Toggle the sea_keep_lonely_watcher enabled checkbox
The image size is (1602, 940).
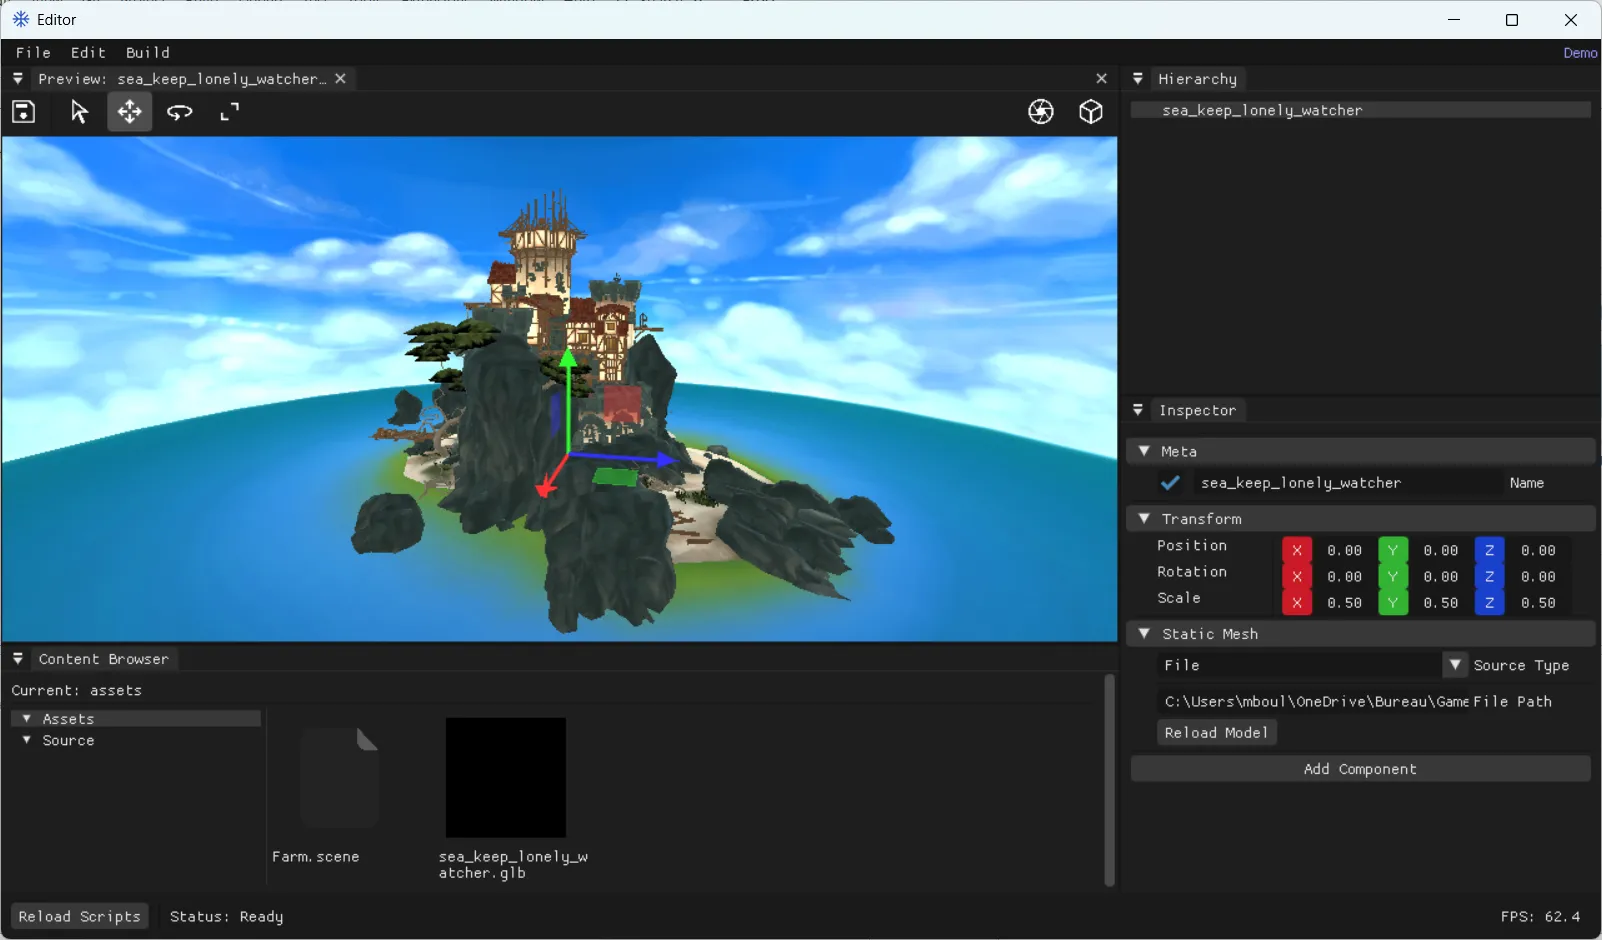[1170, 483]
